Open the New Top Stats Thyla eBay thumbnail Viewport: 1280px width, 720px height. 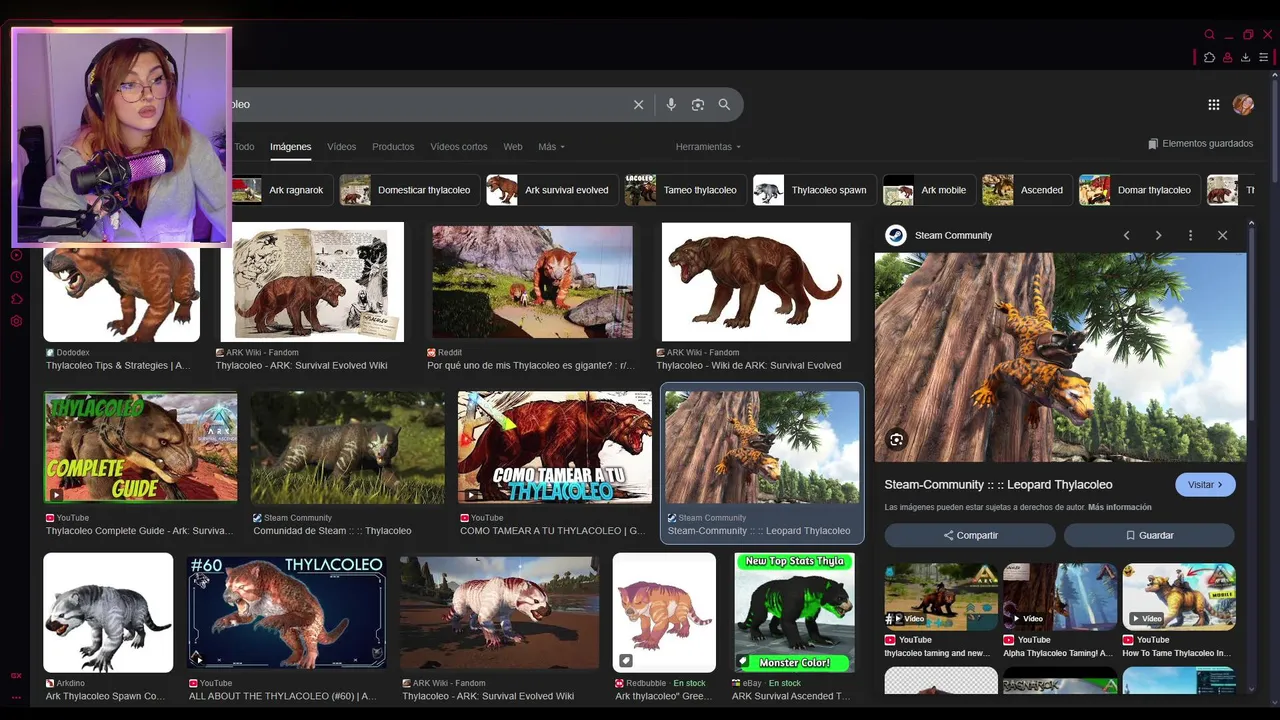click(x=794, y=612)
